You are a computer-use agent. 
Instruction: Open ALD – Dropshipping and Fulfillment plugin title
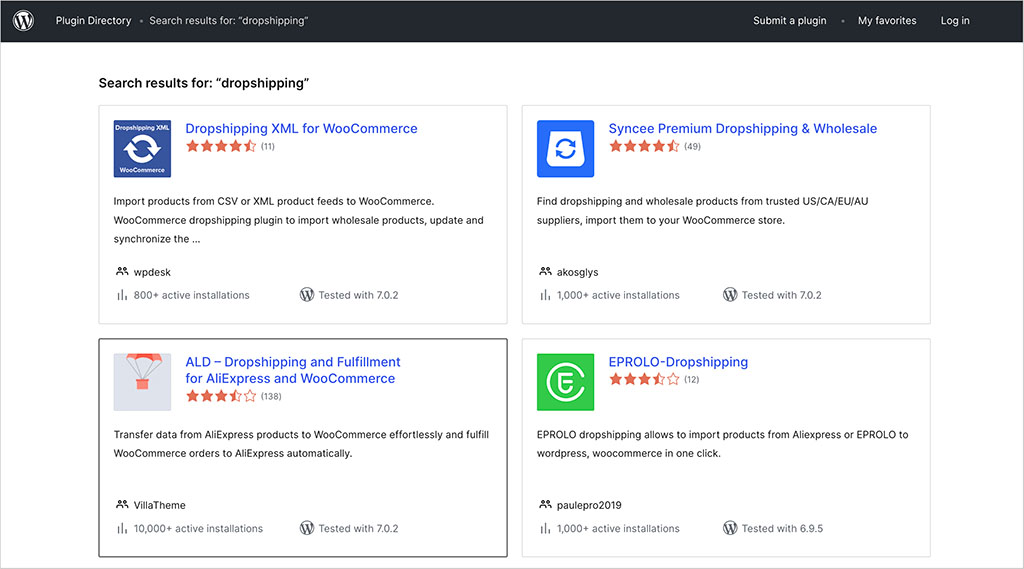click(293, 370)
